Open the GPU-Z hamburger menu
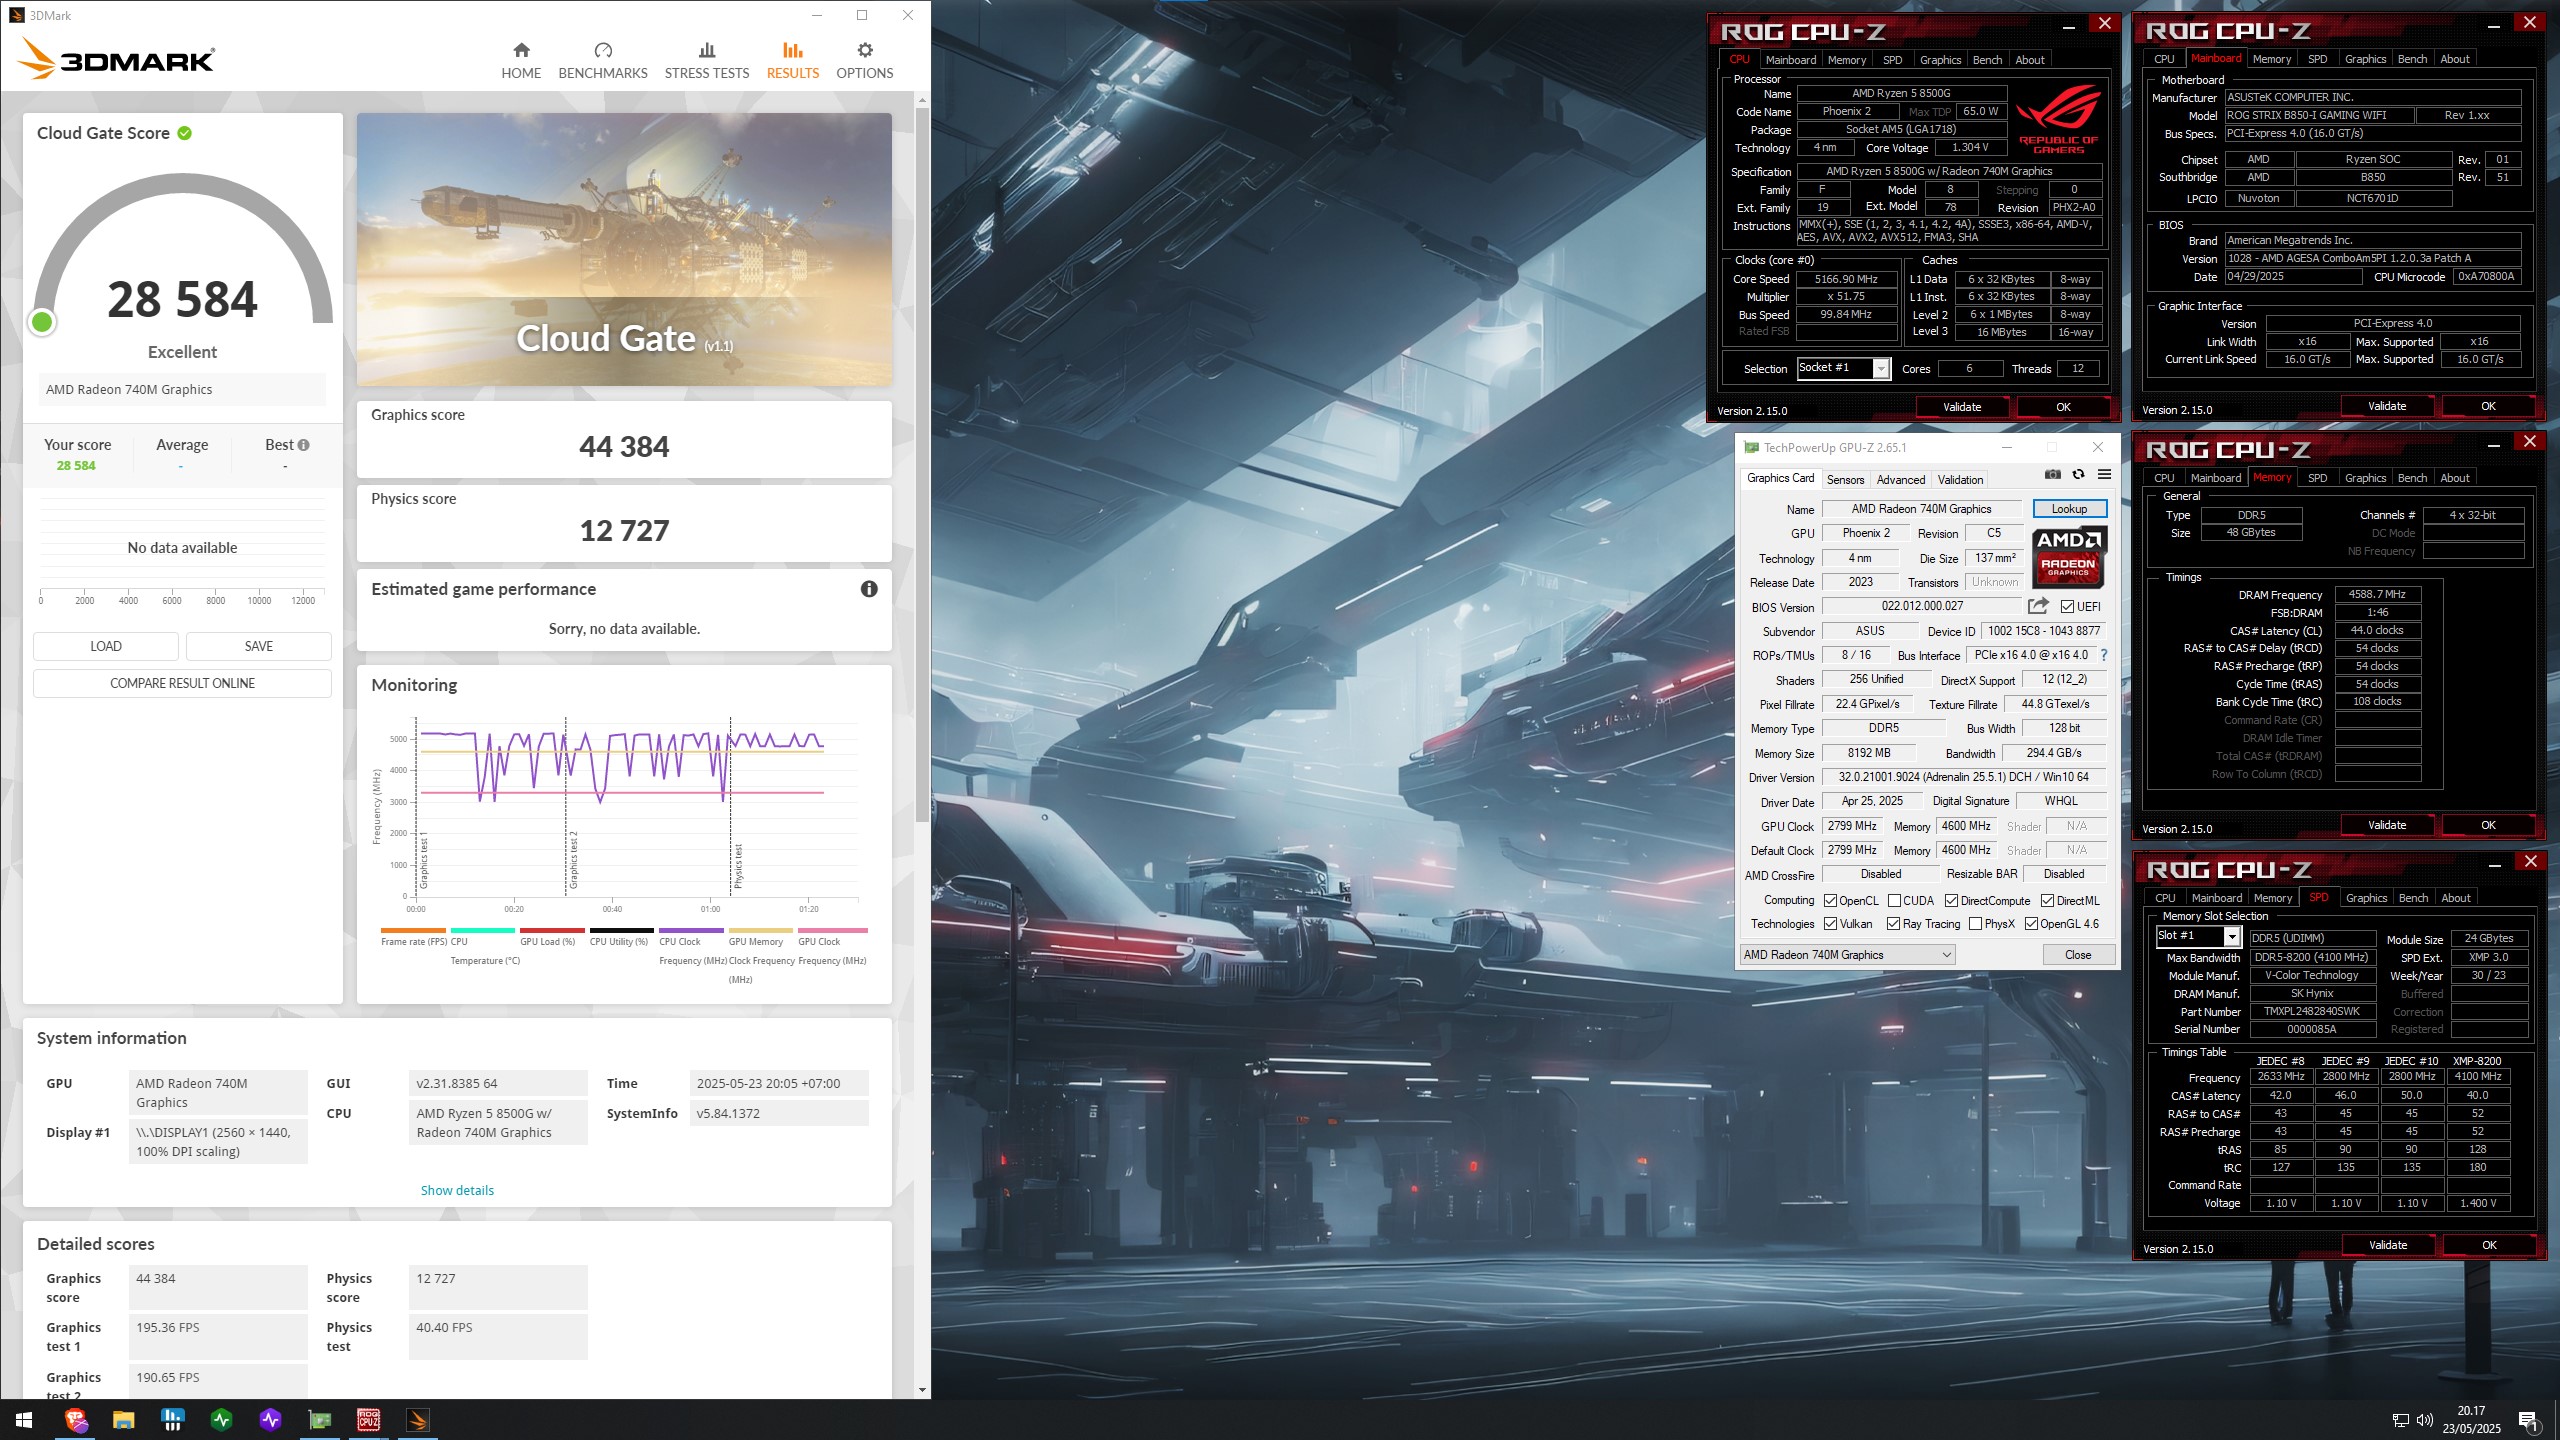This screenshot has height=1440, width=2560. tap(2104, 475)
